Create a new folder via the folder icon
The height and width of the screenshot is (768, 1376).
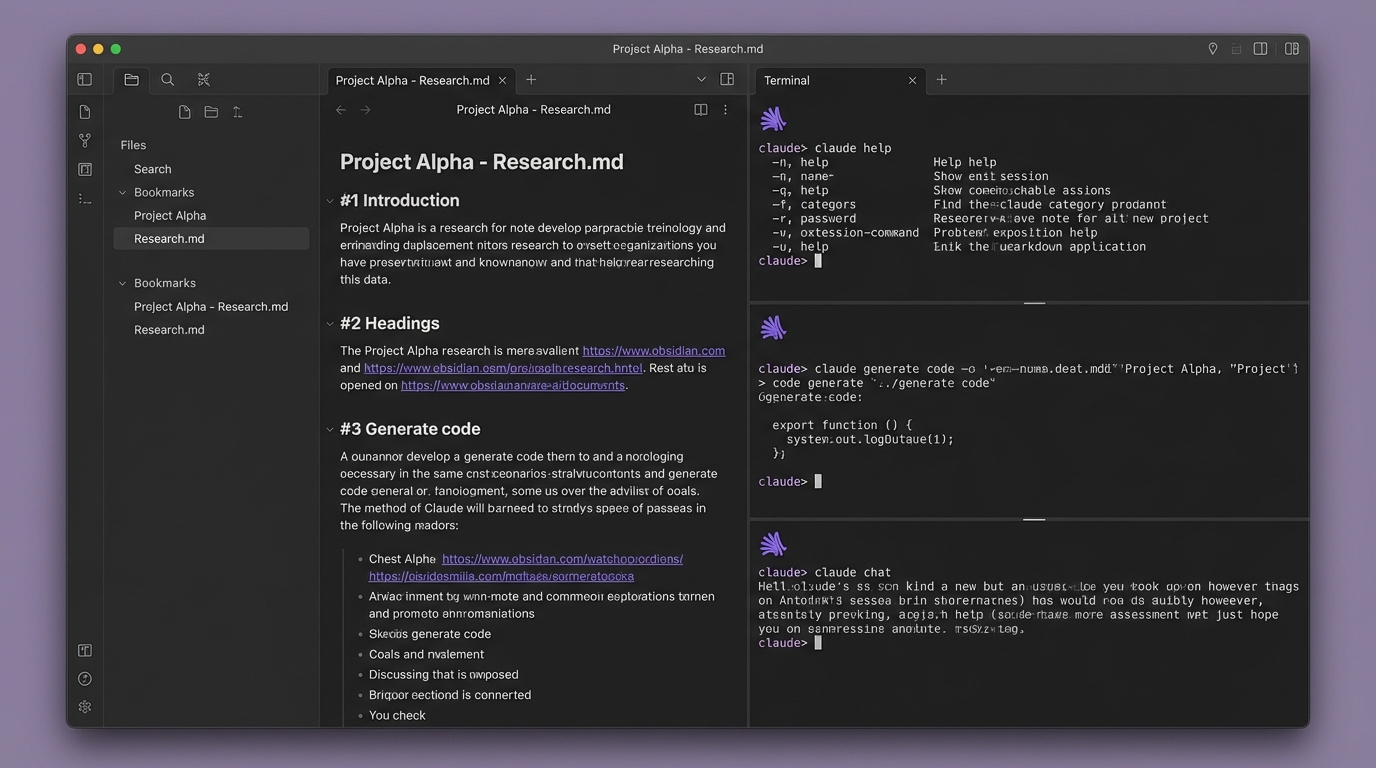(x=211, y=112)
